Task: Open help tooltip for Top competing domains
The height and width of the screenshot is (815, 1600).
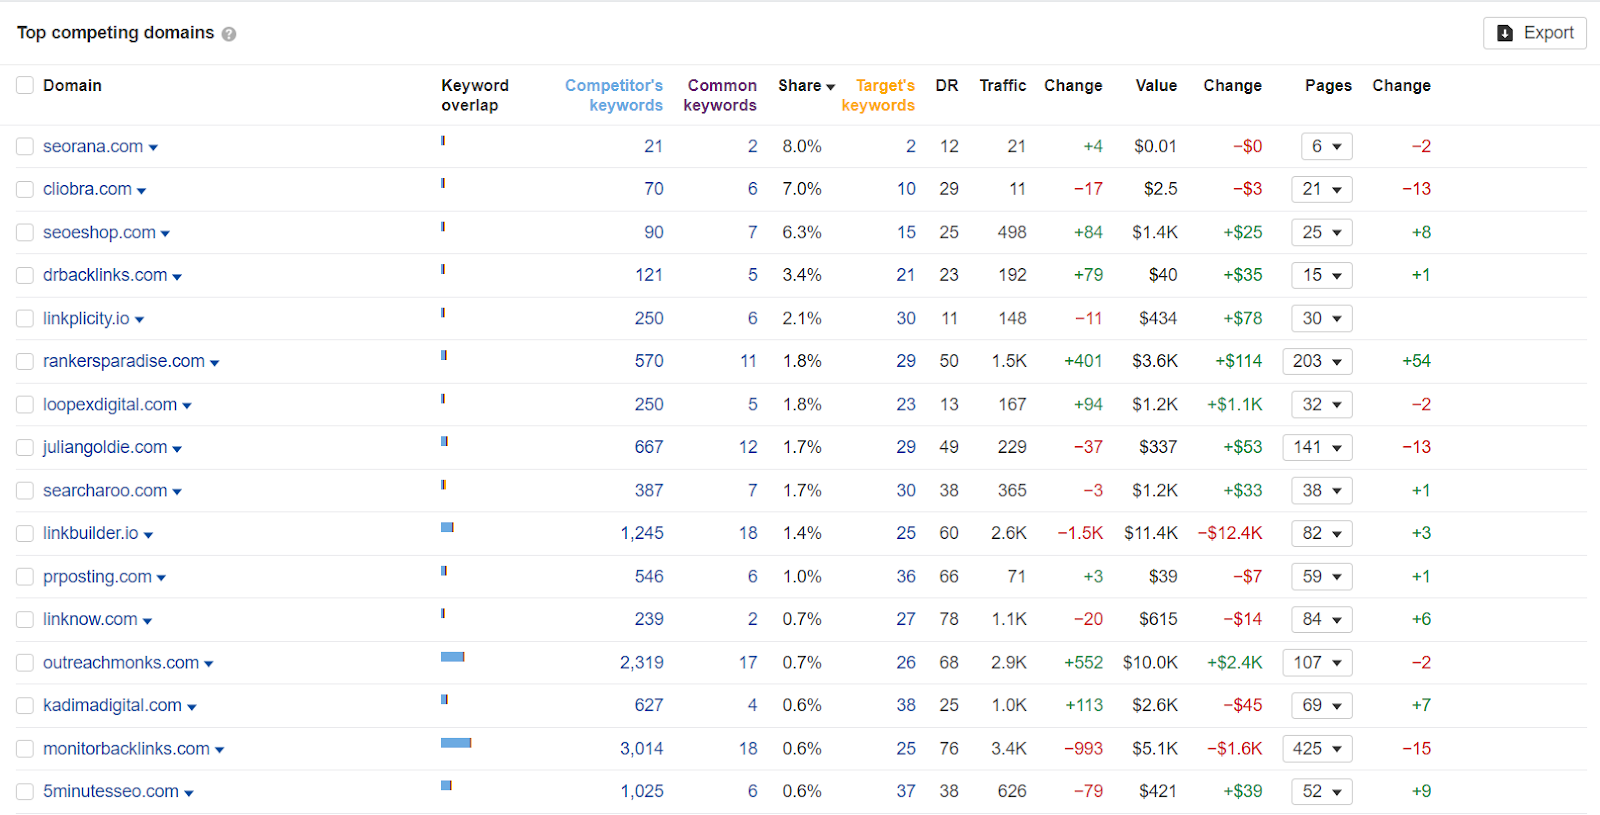Action: click(229, 34)
